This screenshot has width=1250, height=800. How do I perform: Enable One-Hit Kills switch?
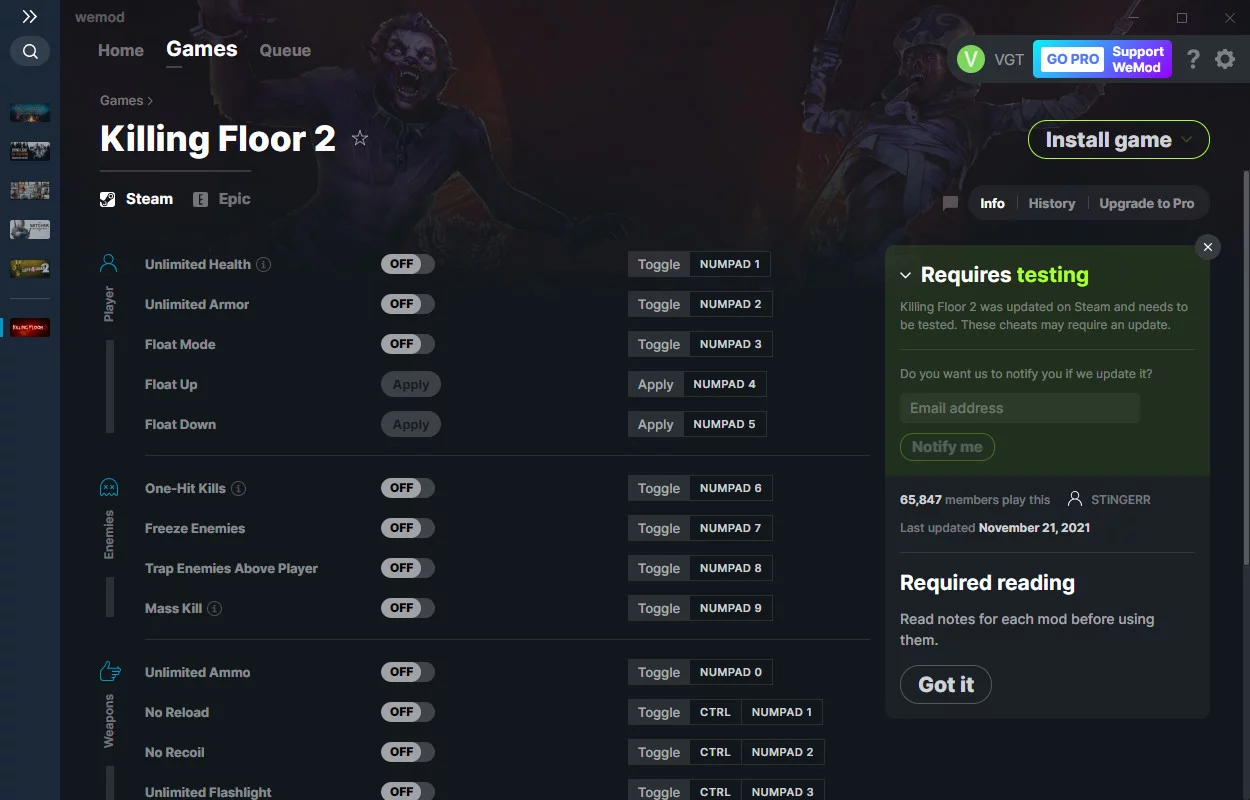pos(408,488)
